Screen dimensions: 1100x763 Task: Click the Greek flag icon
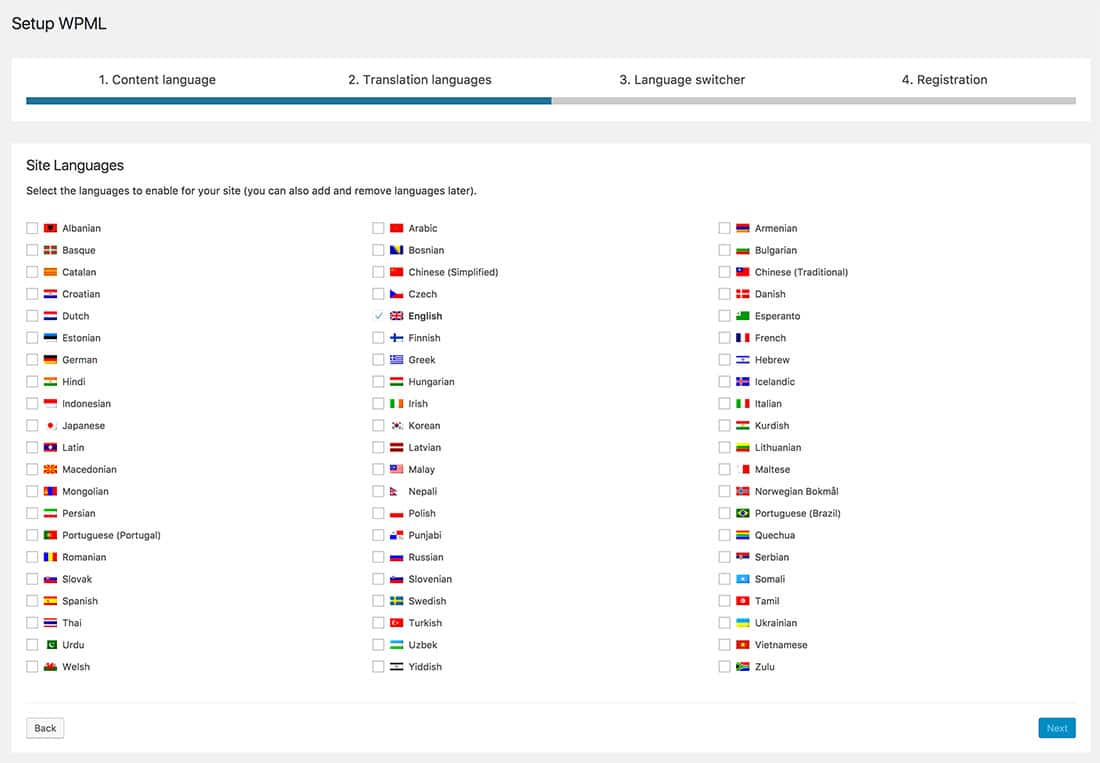(396, 360)
